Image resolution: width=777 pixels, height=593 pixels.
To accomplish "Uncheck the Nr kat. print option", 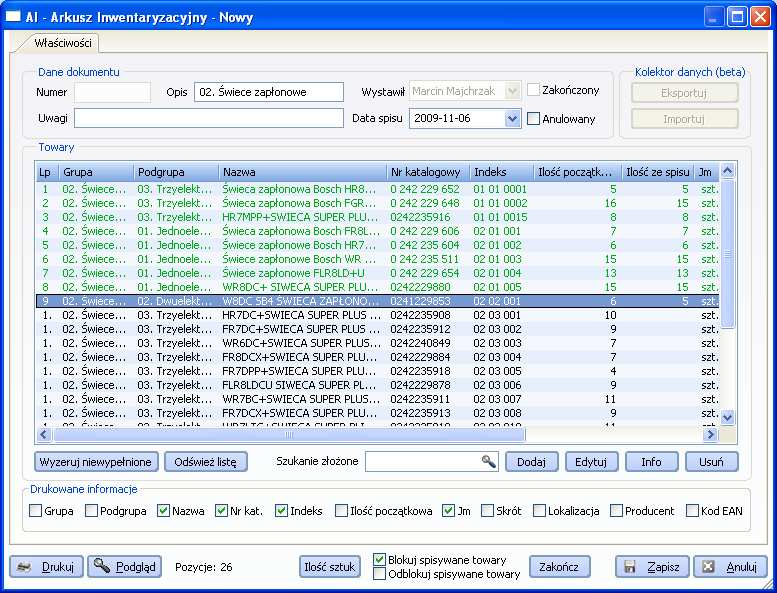I will pyautogui.click(x=222, y=510).
